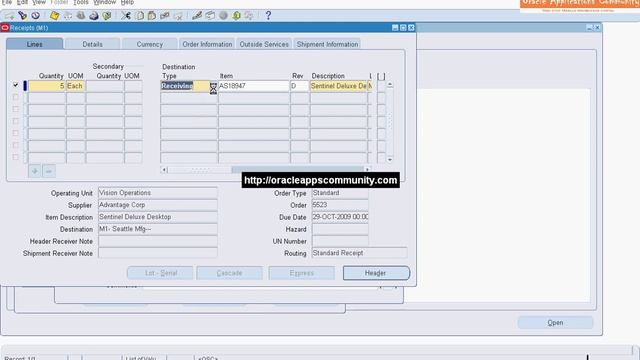
Task: Switch to the Lines tab
Action: pos(35,44)
